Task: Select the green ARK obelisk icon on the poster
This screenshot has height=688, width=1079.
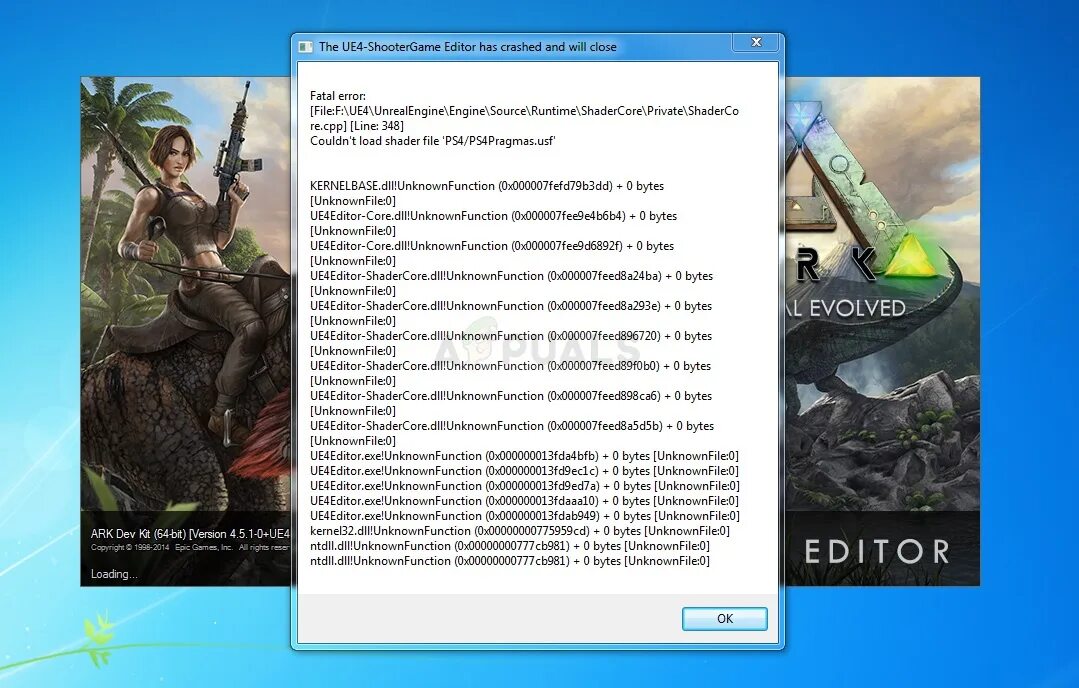Action: tap(913, 258)
